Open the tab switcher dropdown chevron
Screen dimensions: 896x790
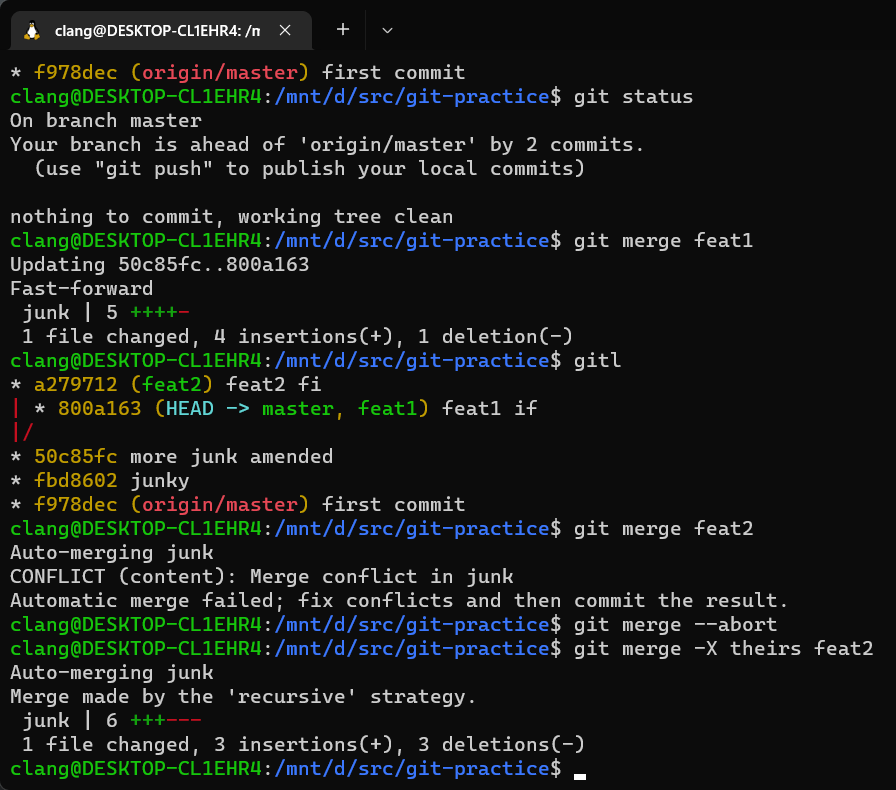click(x=387, y=31)
